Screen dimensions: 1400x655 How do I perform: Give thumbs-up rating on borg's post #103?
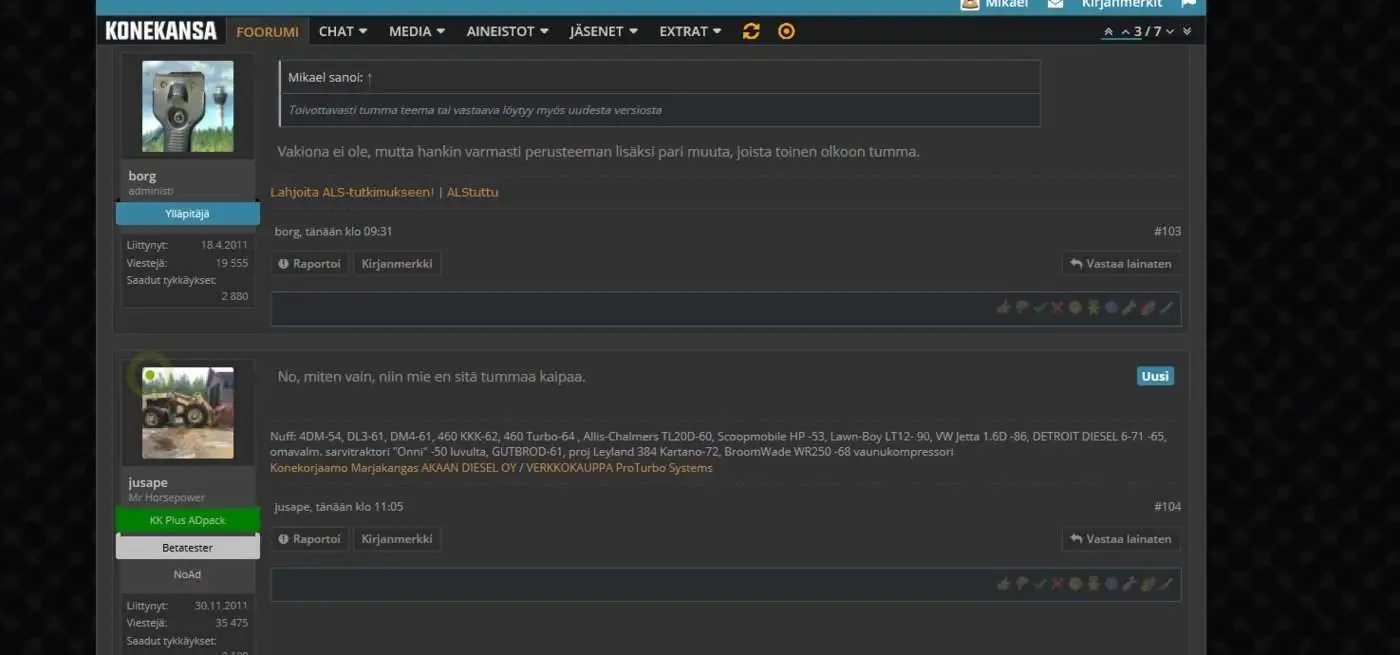pos(1002,308)
